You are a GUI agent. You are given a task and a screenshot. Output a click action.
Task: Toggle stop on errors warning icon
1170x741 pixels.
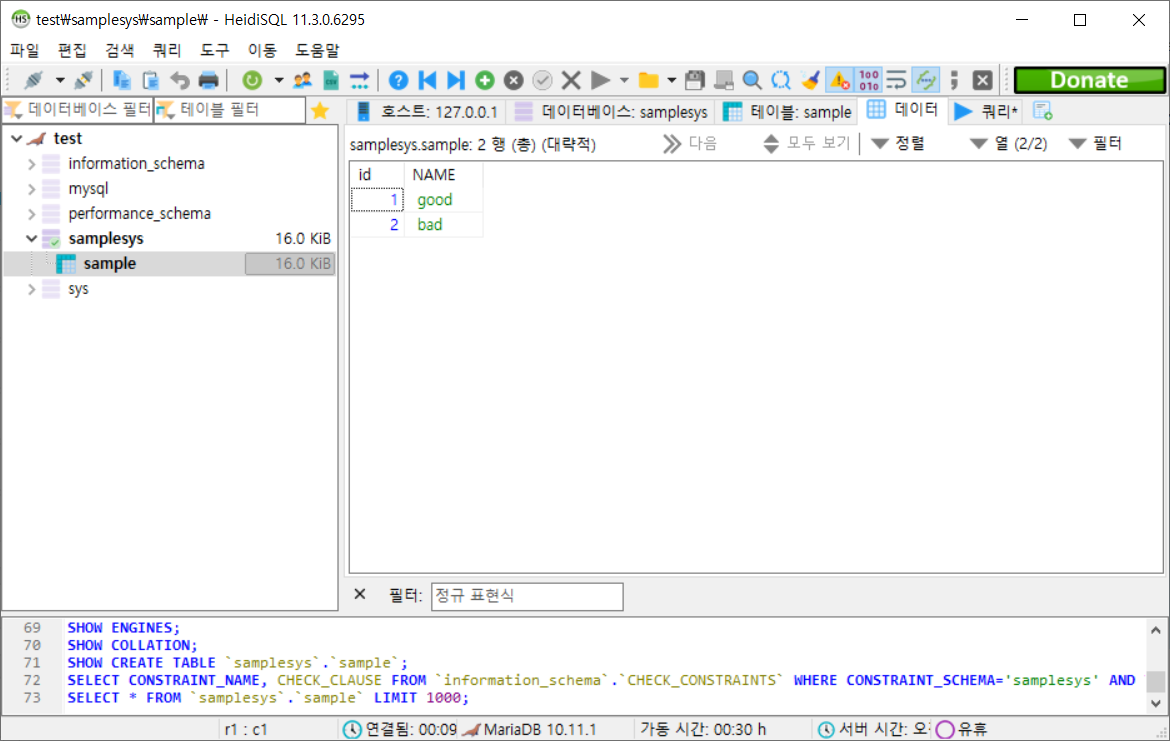pos(839,80)
